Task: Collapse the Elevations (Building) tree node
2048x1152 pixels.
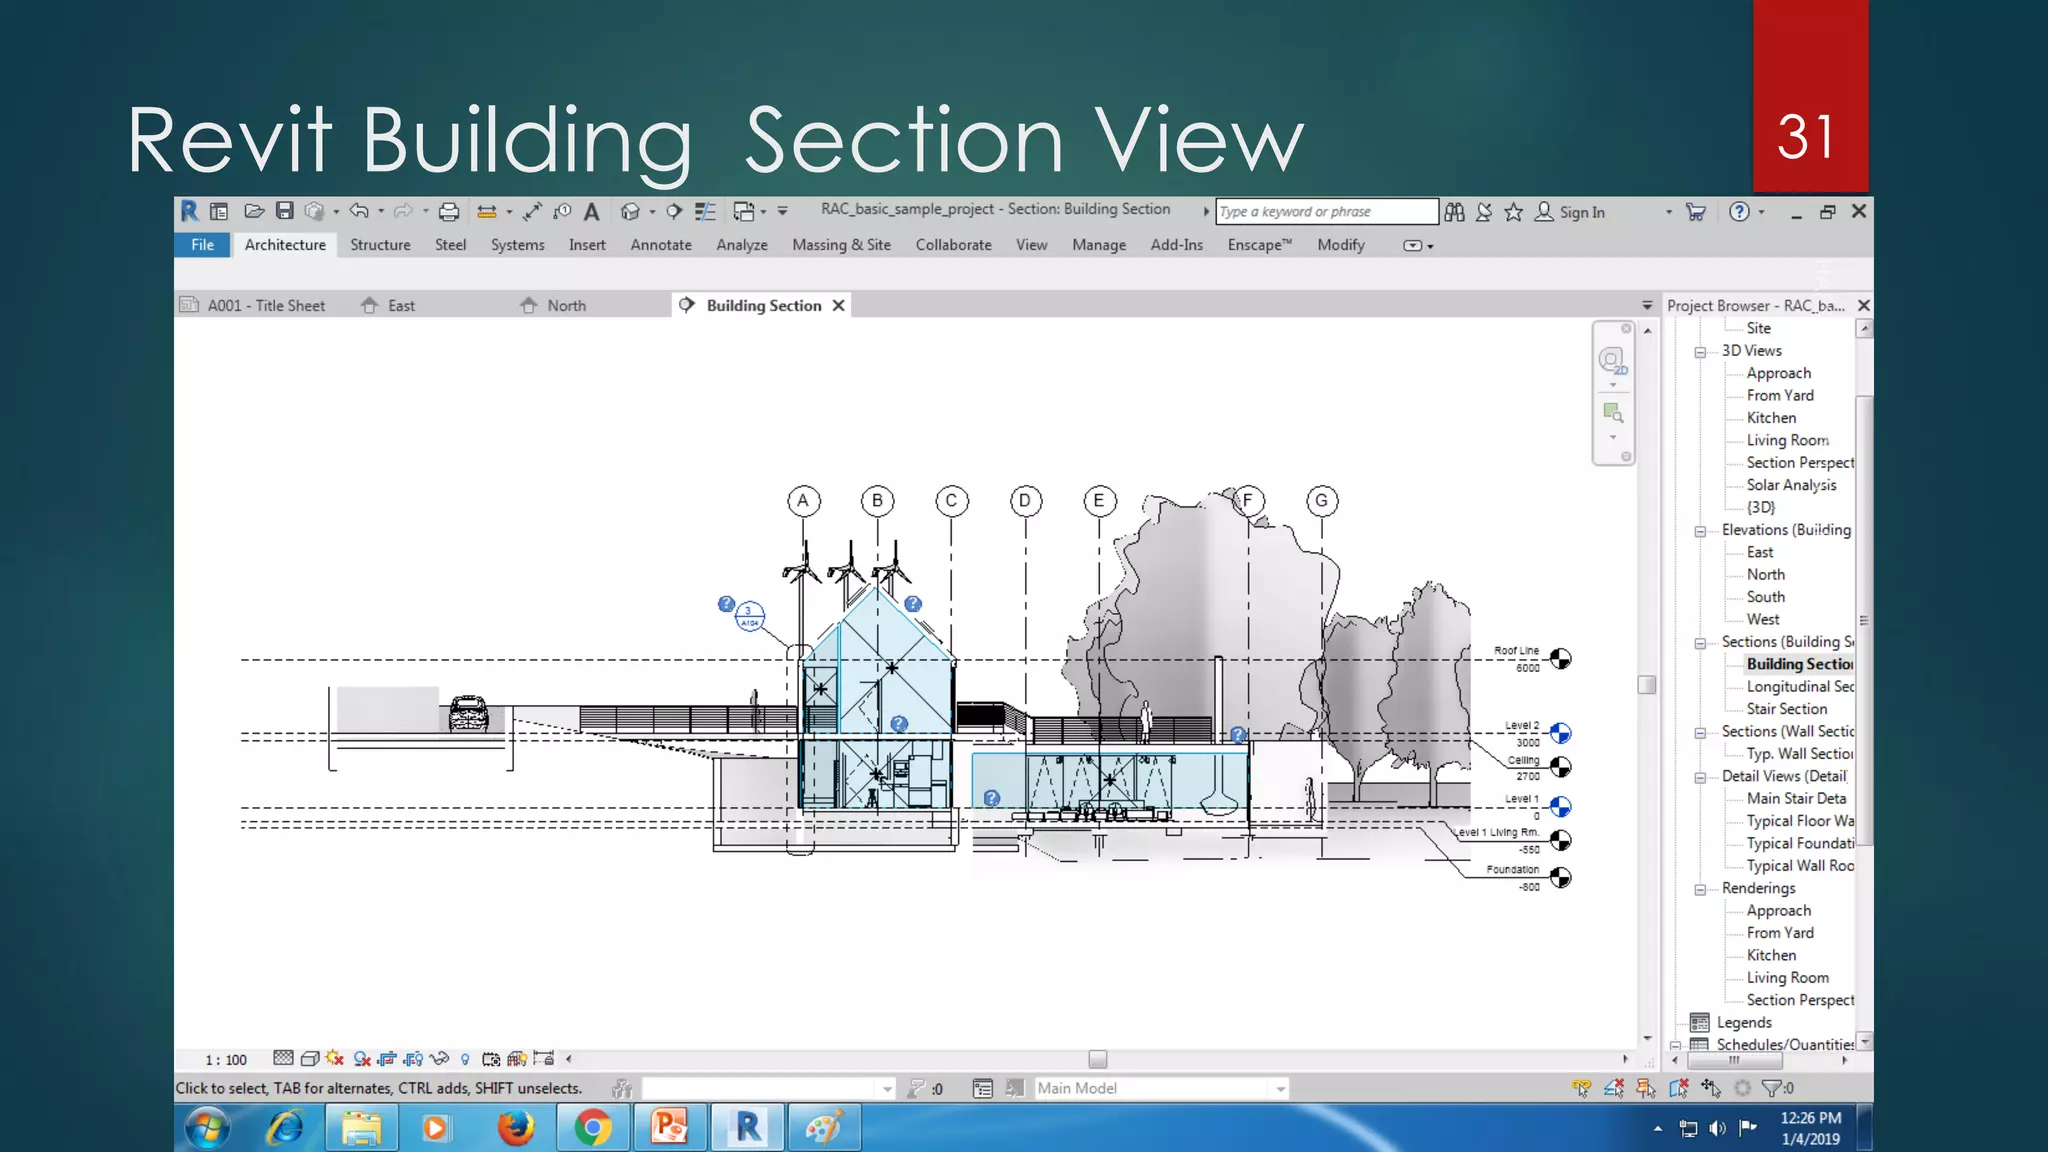Action: [x=1700, y=531]
